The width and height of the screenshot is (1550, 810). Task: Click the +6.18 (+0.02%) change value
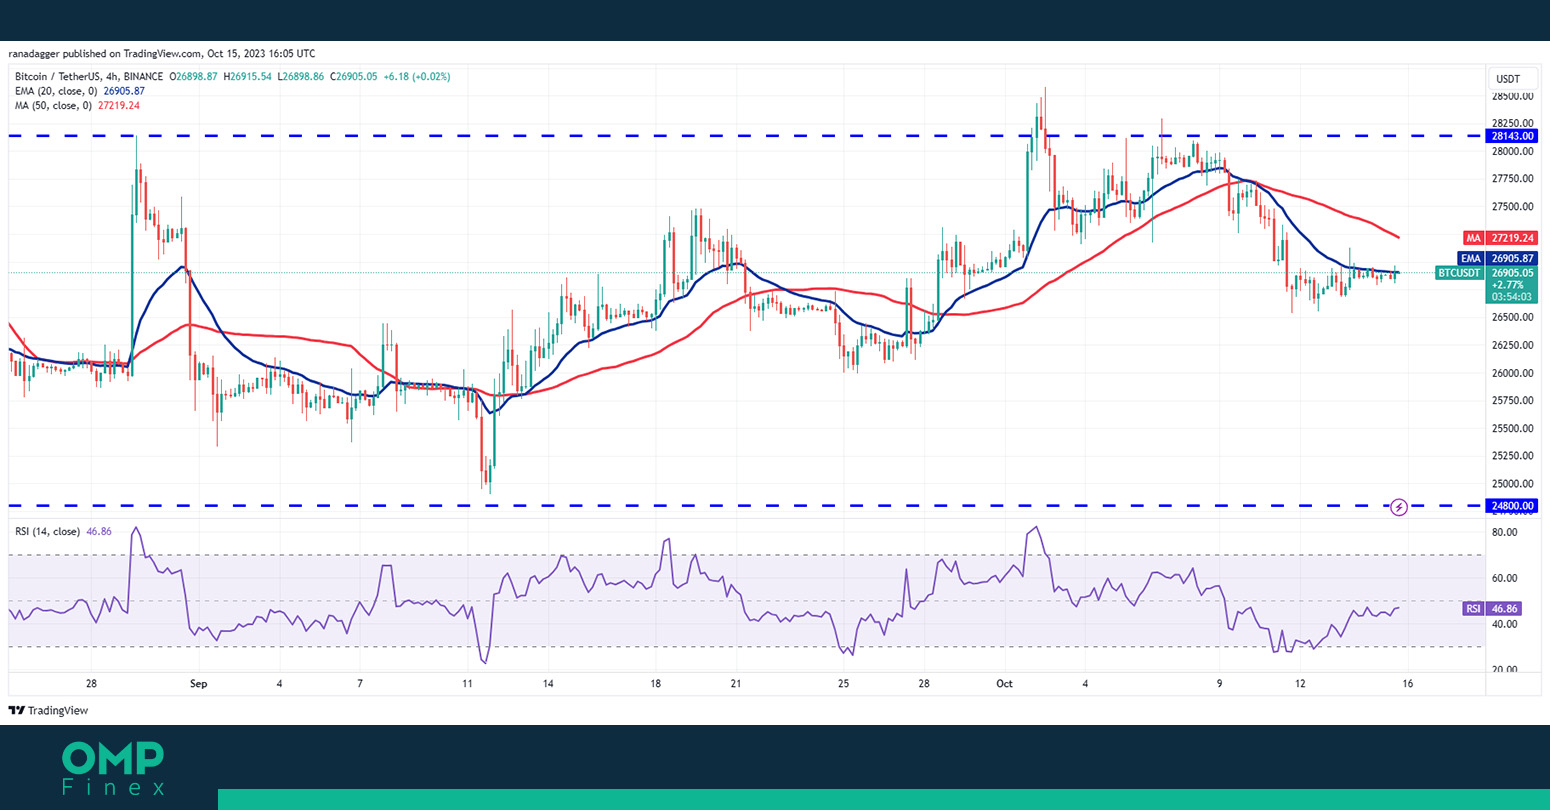point(419,77)
